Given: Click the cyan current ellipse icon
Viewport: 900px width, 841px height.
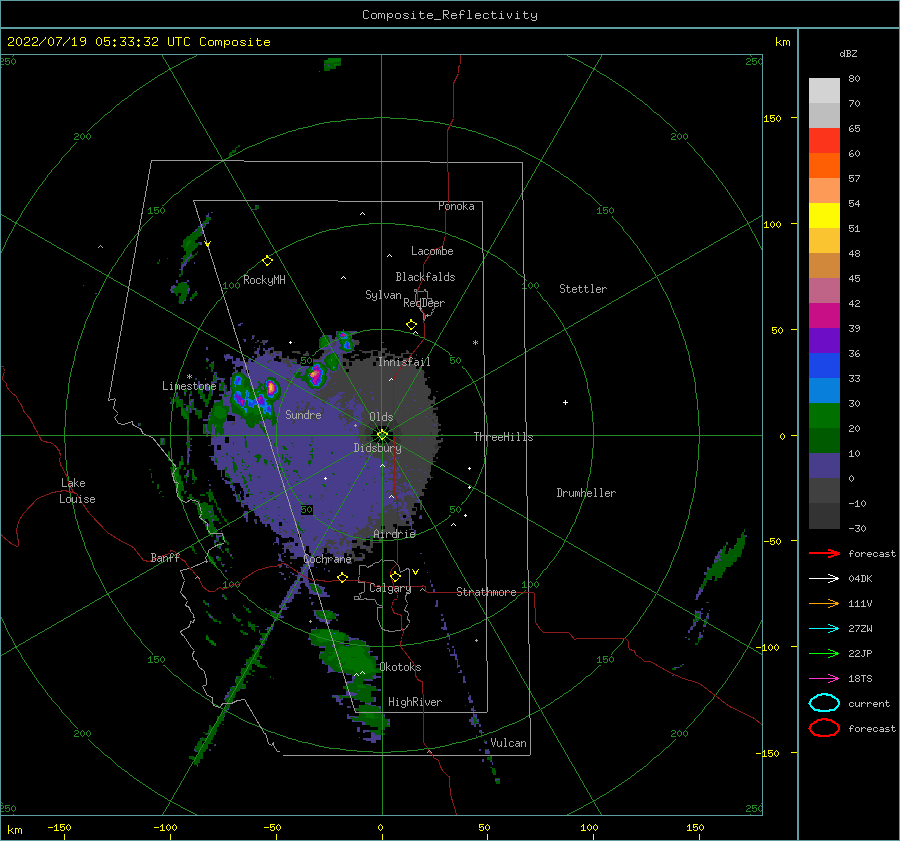Looking at the screenshot, I should (x=824, y=703).
